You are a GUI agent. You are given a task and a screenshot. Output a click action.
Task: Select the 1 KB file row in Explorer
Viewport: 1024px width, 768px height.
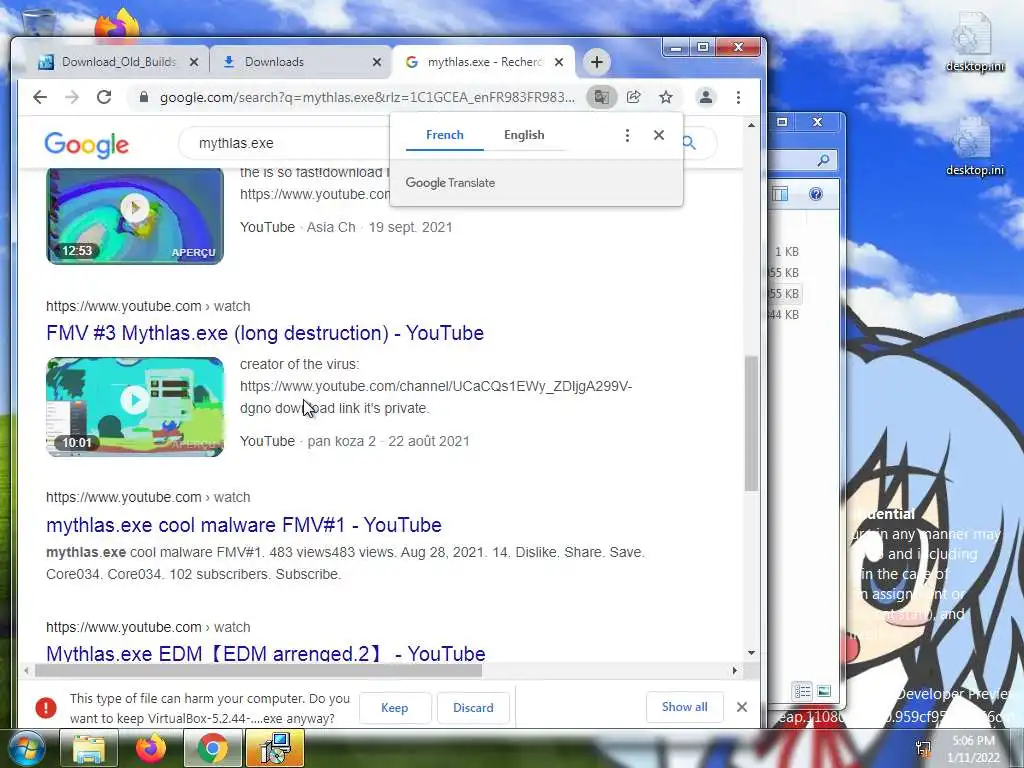(786, 251)
